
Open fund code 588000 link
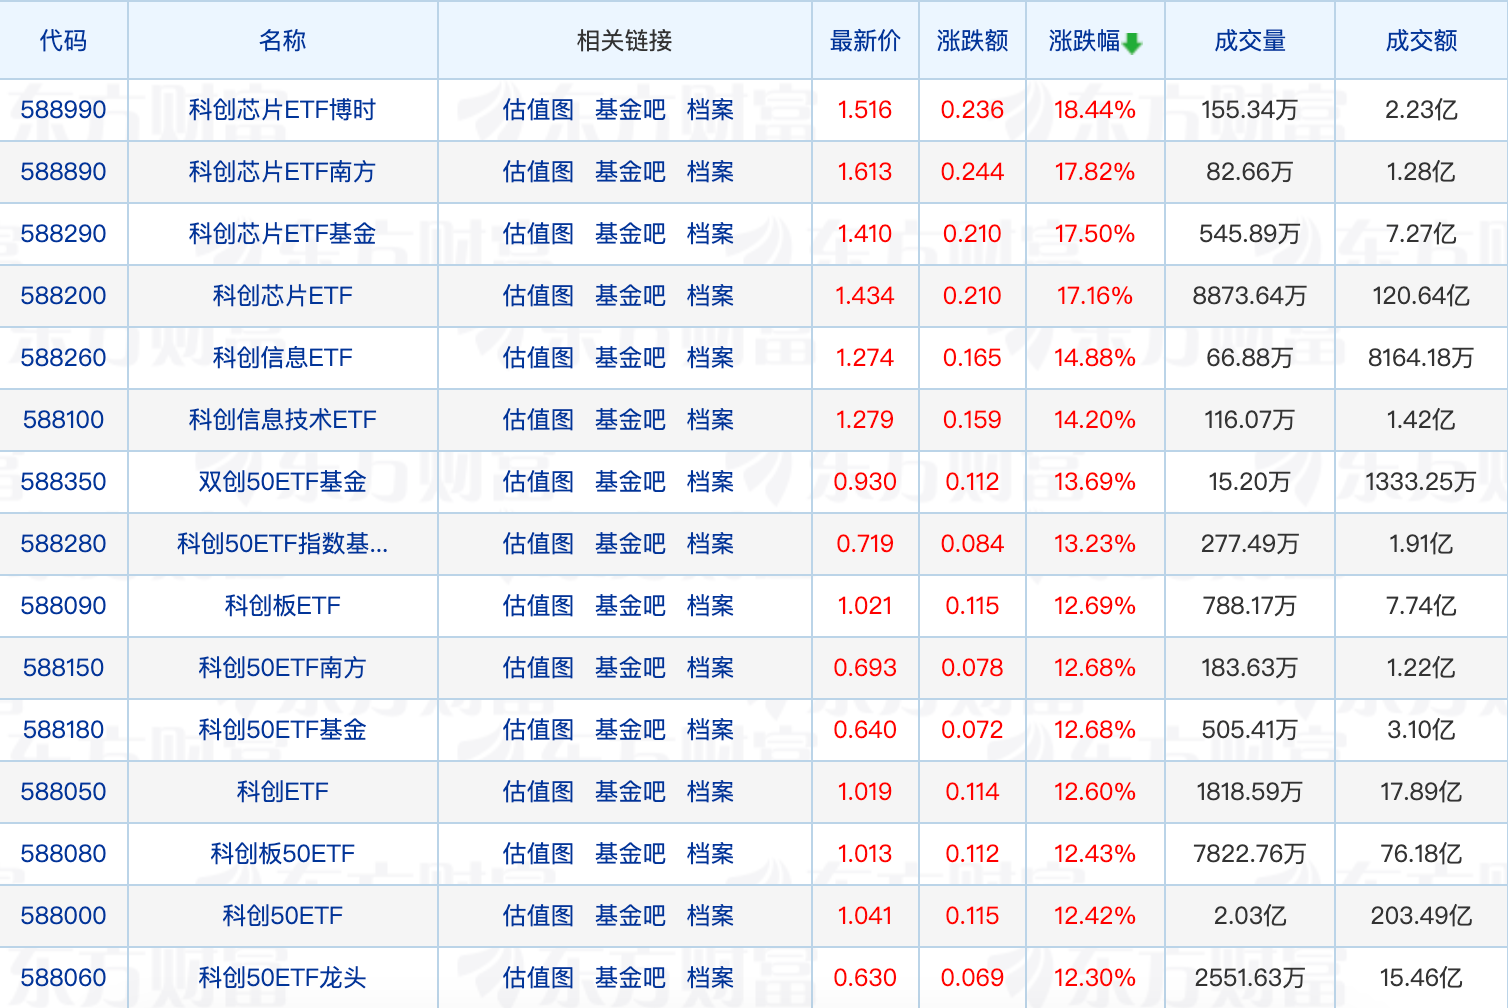(63, 916)
